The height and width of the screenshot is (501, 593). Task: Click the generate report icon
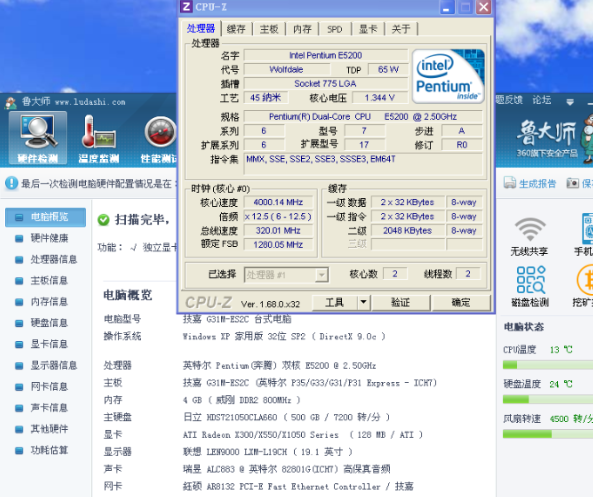(509, 183)
